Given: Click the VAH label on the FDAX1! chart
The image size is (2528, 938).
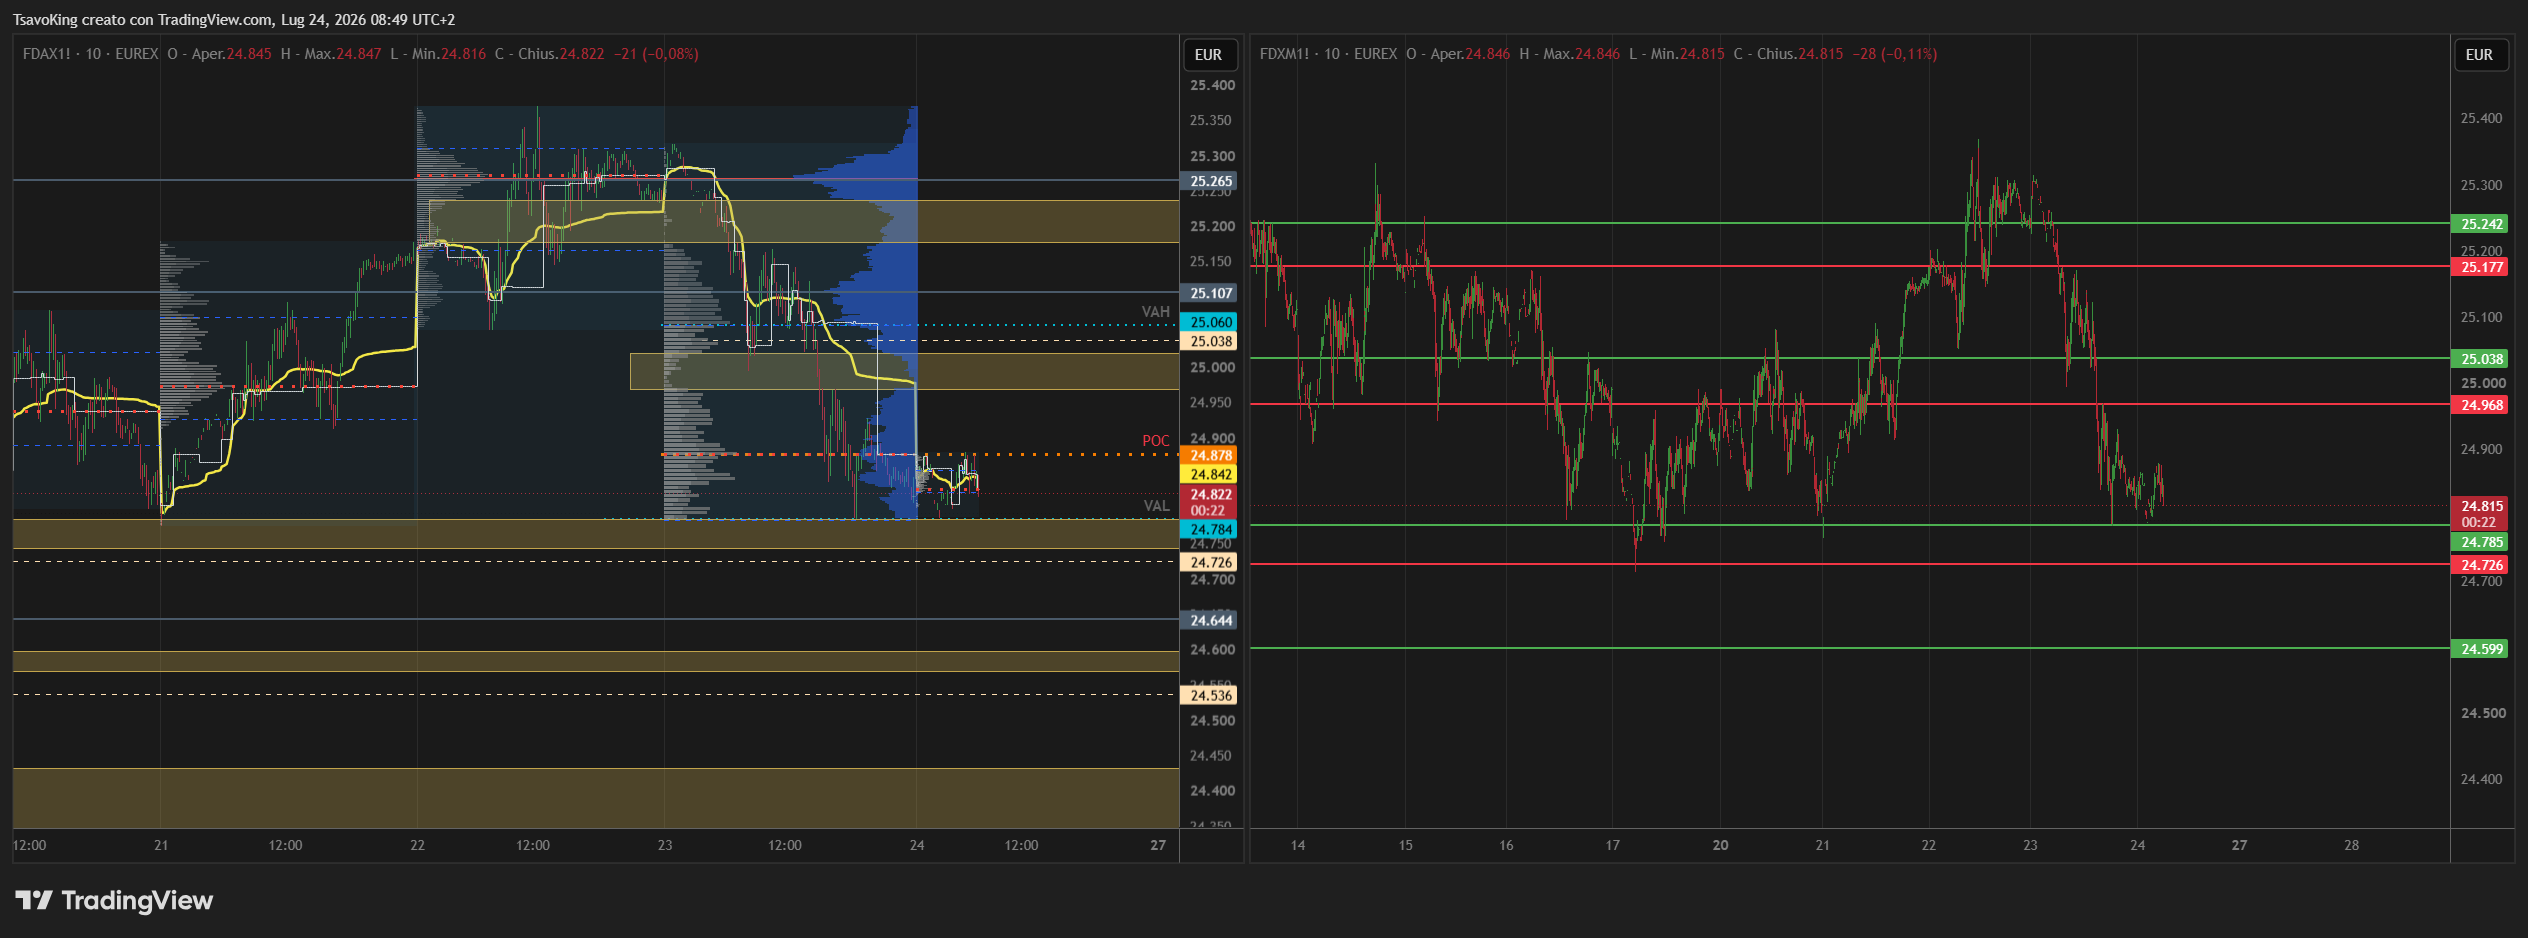Looking at the screenshot, I should coord(1156,312).
